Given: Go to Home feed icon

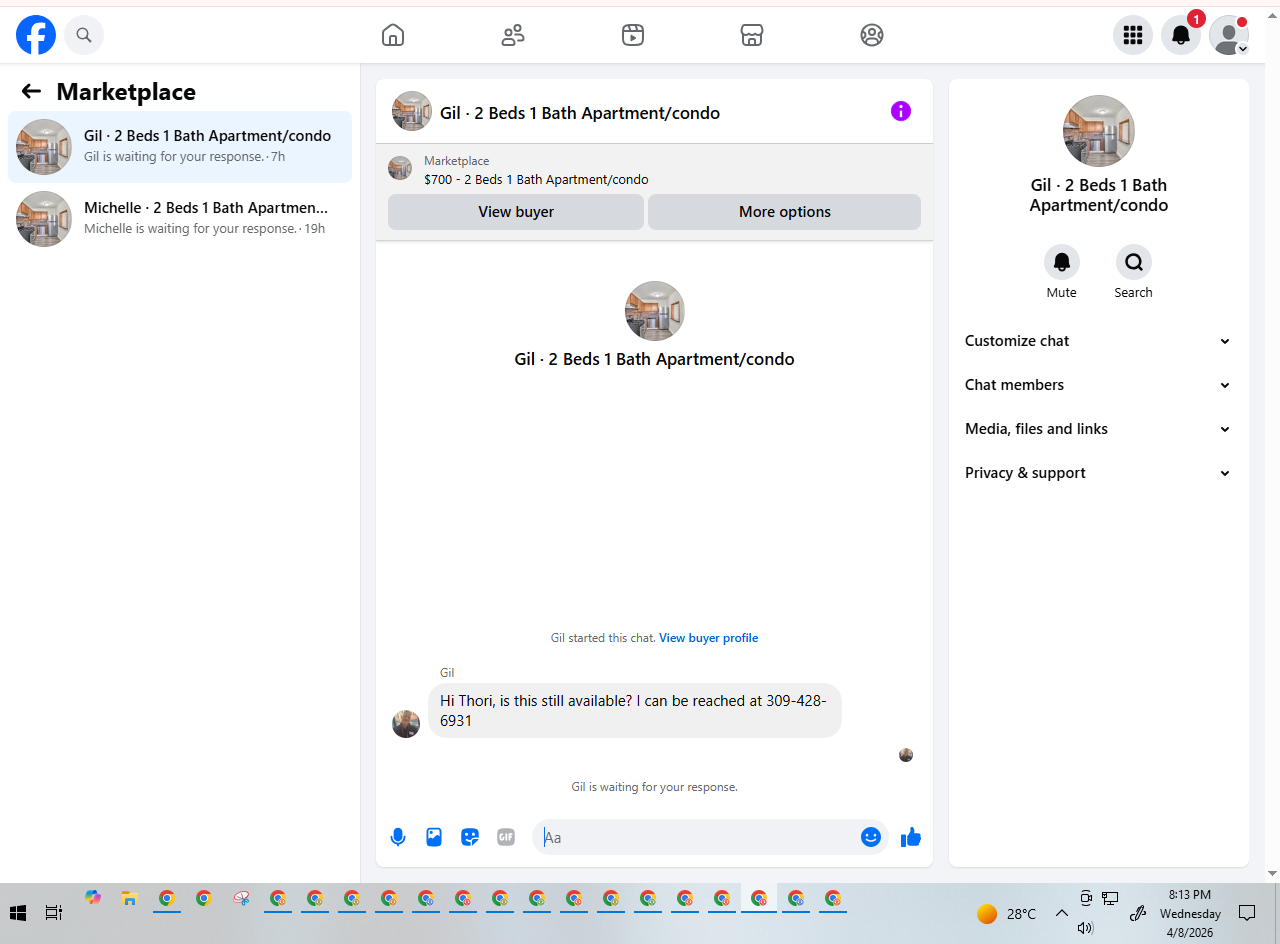Looking at the screenshot, I should click(x=393, y=35).
